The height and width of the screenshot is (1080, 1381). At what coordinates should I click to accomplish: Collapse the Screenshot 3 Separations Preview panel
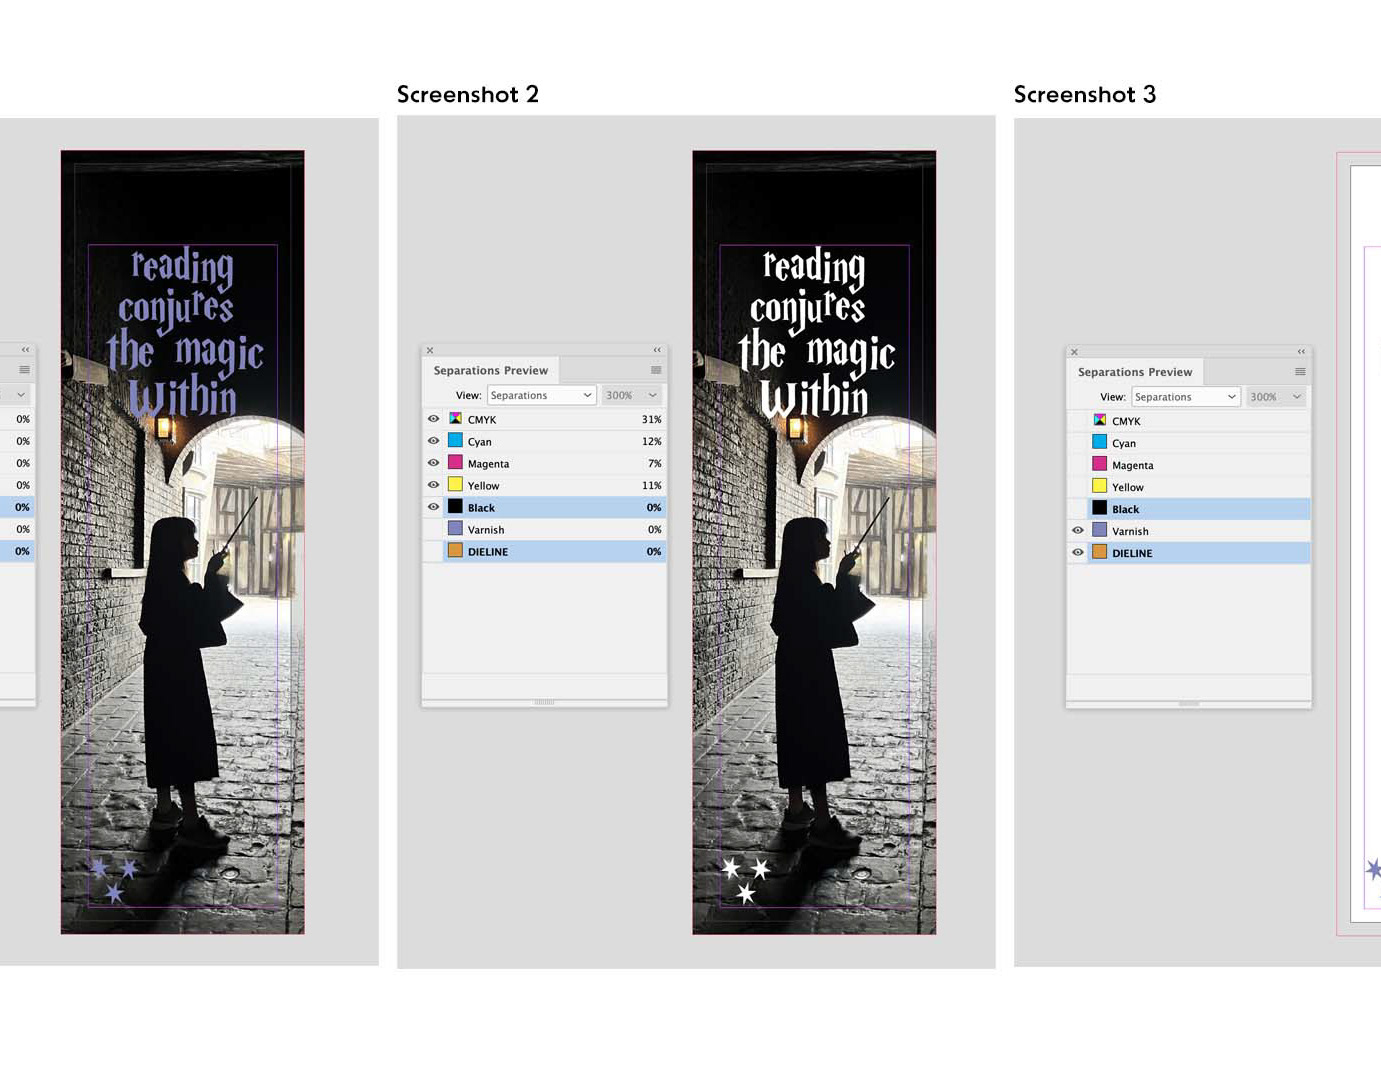coord(1301,352)
